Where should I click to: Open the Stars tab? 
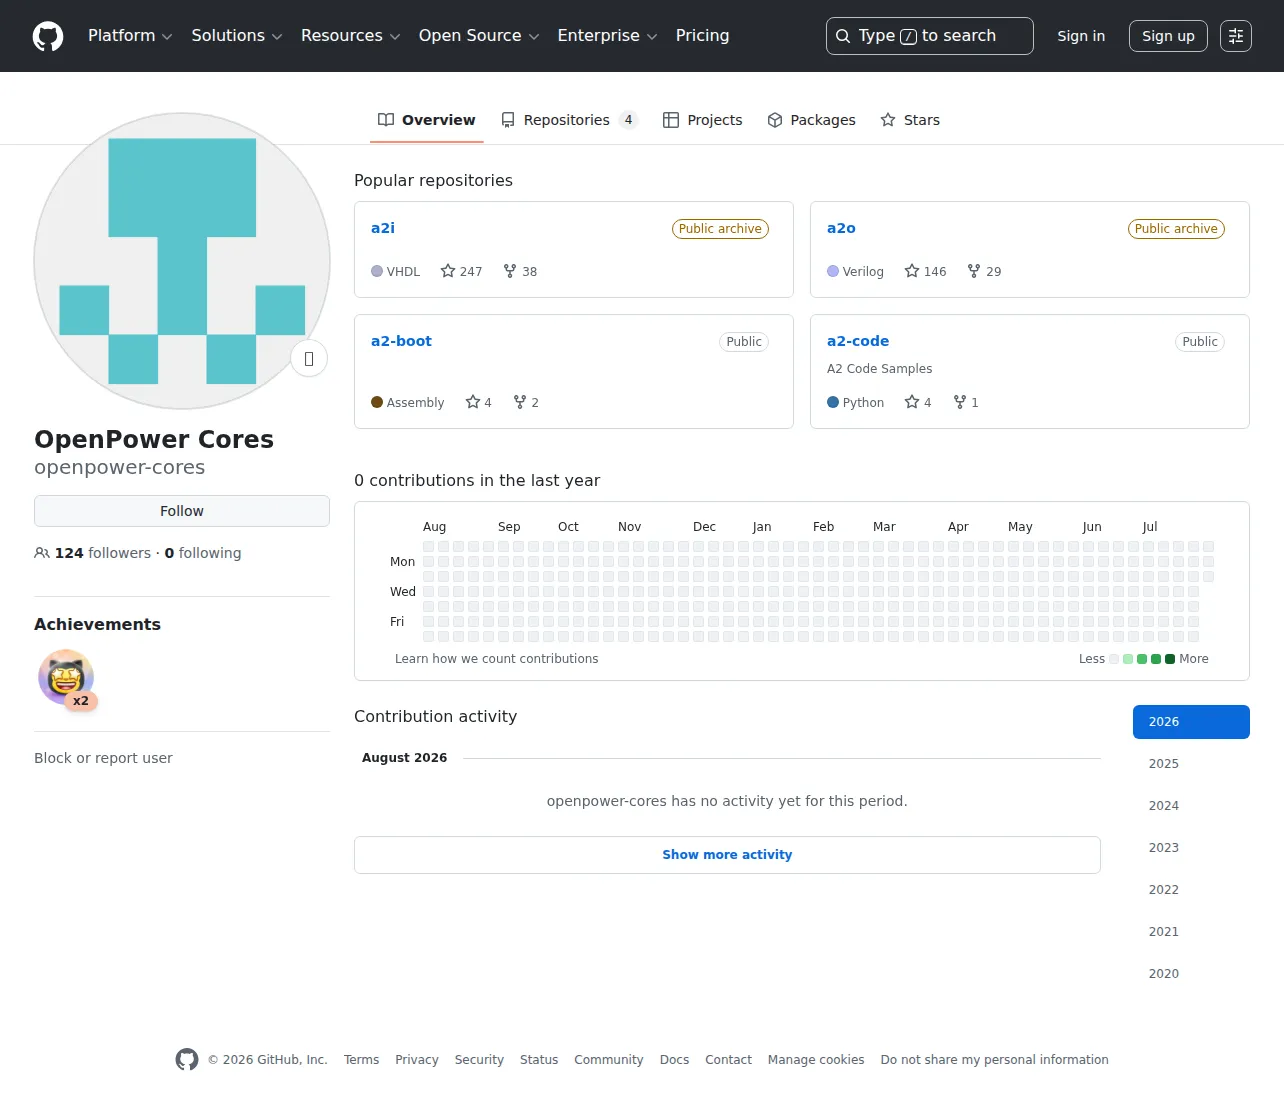(910, 120)
